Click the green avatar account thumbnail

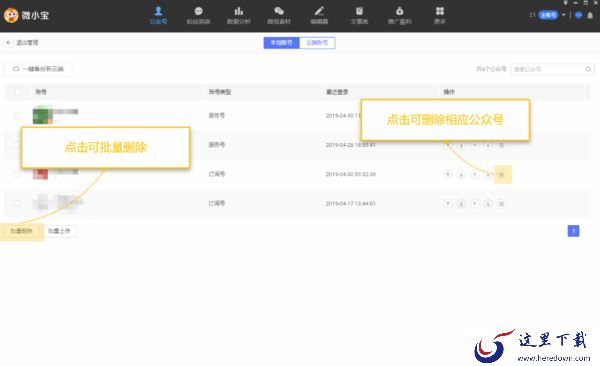click(x=42, y=115)
